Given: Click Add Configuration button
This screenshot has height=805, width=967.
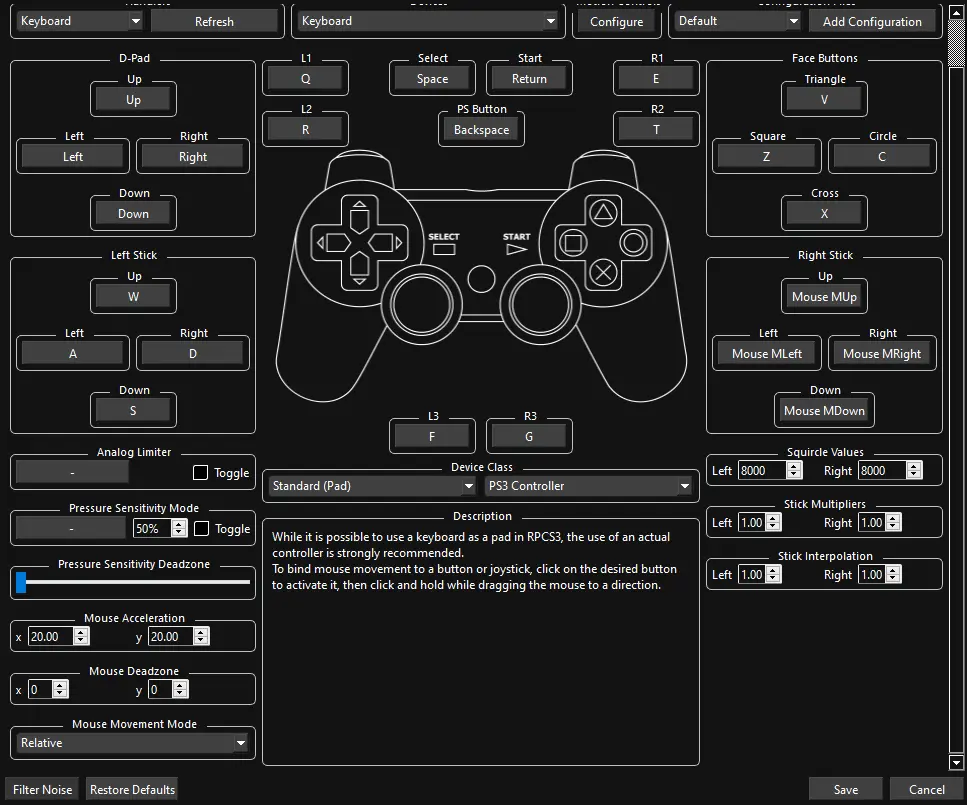Looking at the screenshot, I should pyautogui.click(x=871, y=22).
